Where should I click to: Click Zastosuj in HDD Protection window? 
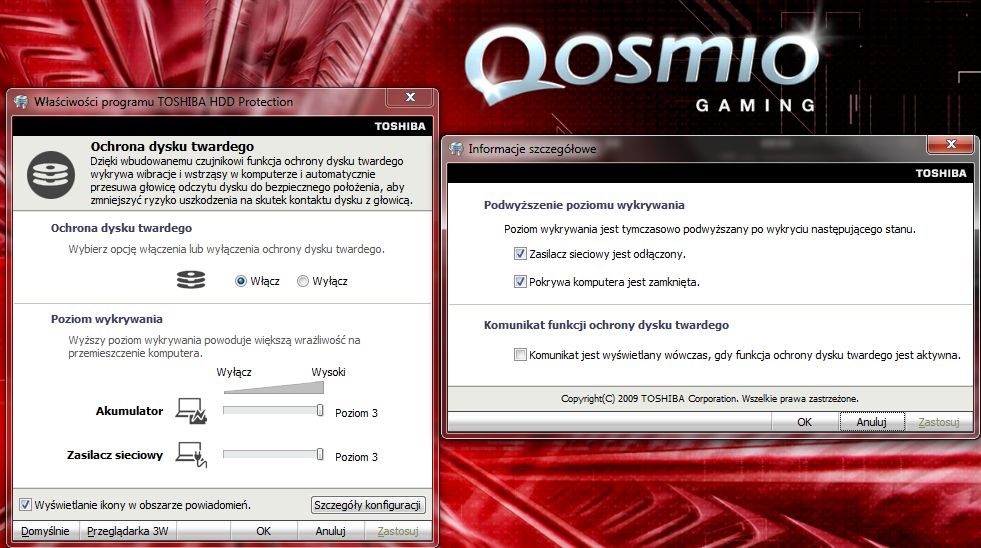[x=398, y=531]
